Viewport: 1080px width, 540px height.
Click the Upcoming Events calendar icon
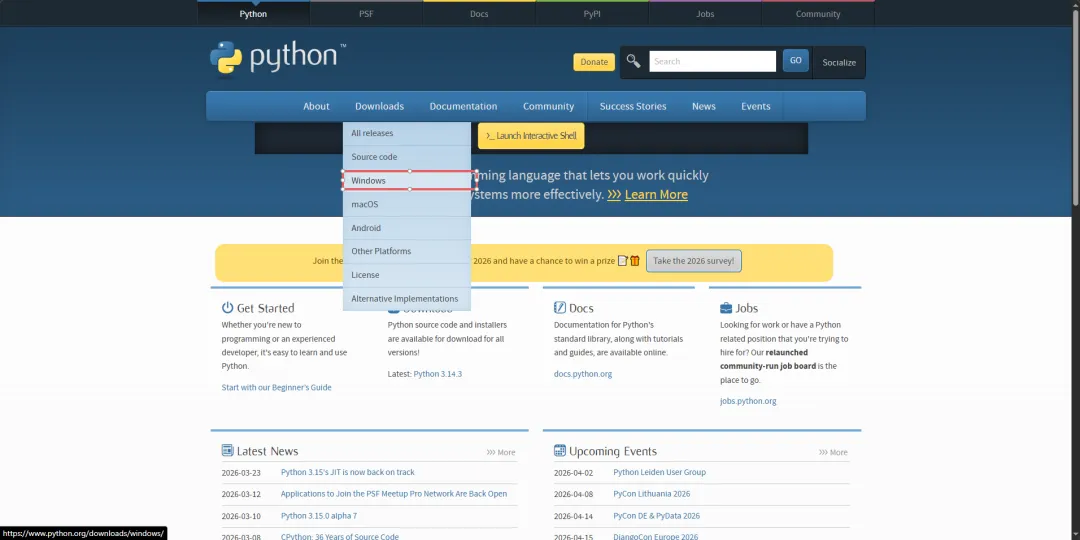click(560, 450)
